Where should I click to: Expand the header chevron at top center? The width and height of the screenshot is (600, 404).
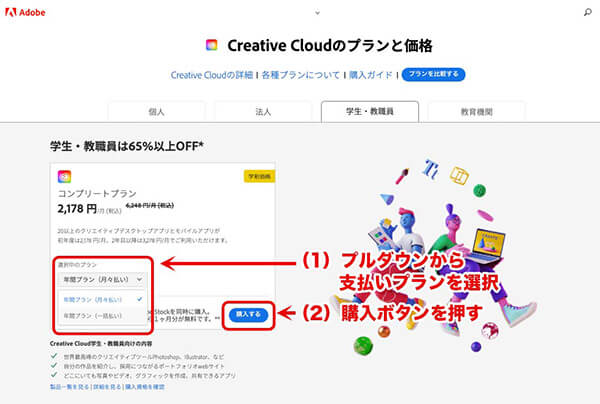317,13
